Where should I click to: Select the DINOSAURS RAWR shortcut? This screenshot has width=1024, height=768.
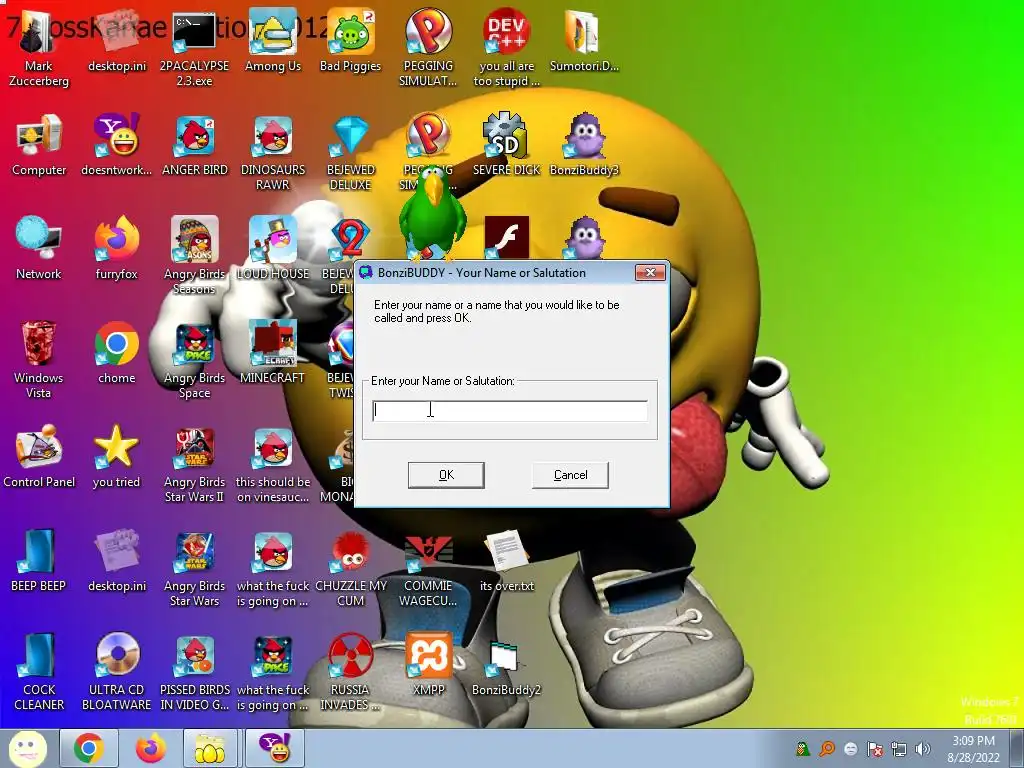[x=273, y=152]
